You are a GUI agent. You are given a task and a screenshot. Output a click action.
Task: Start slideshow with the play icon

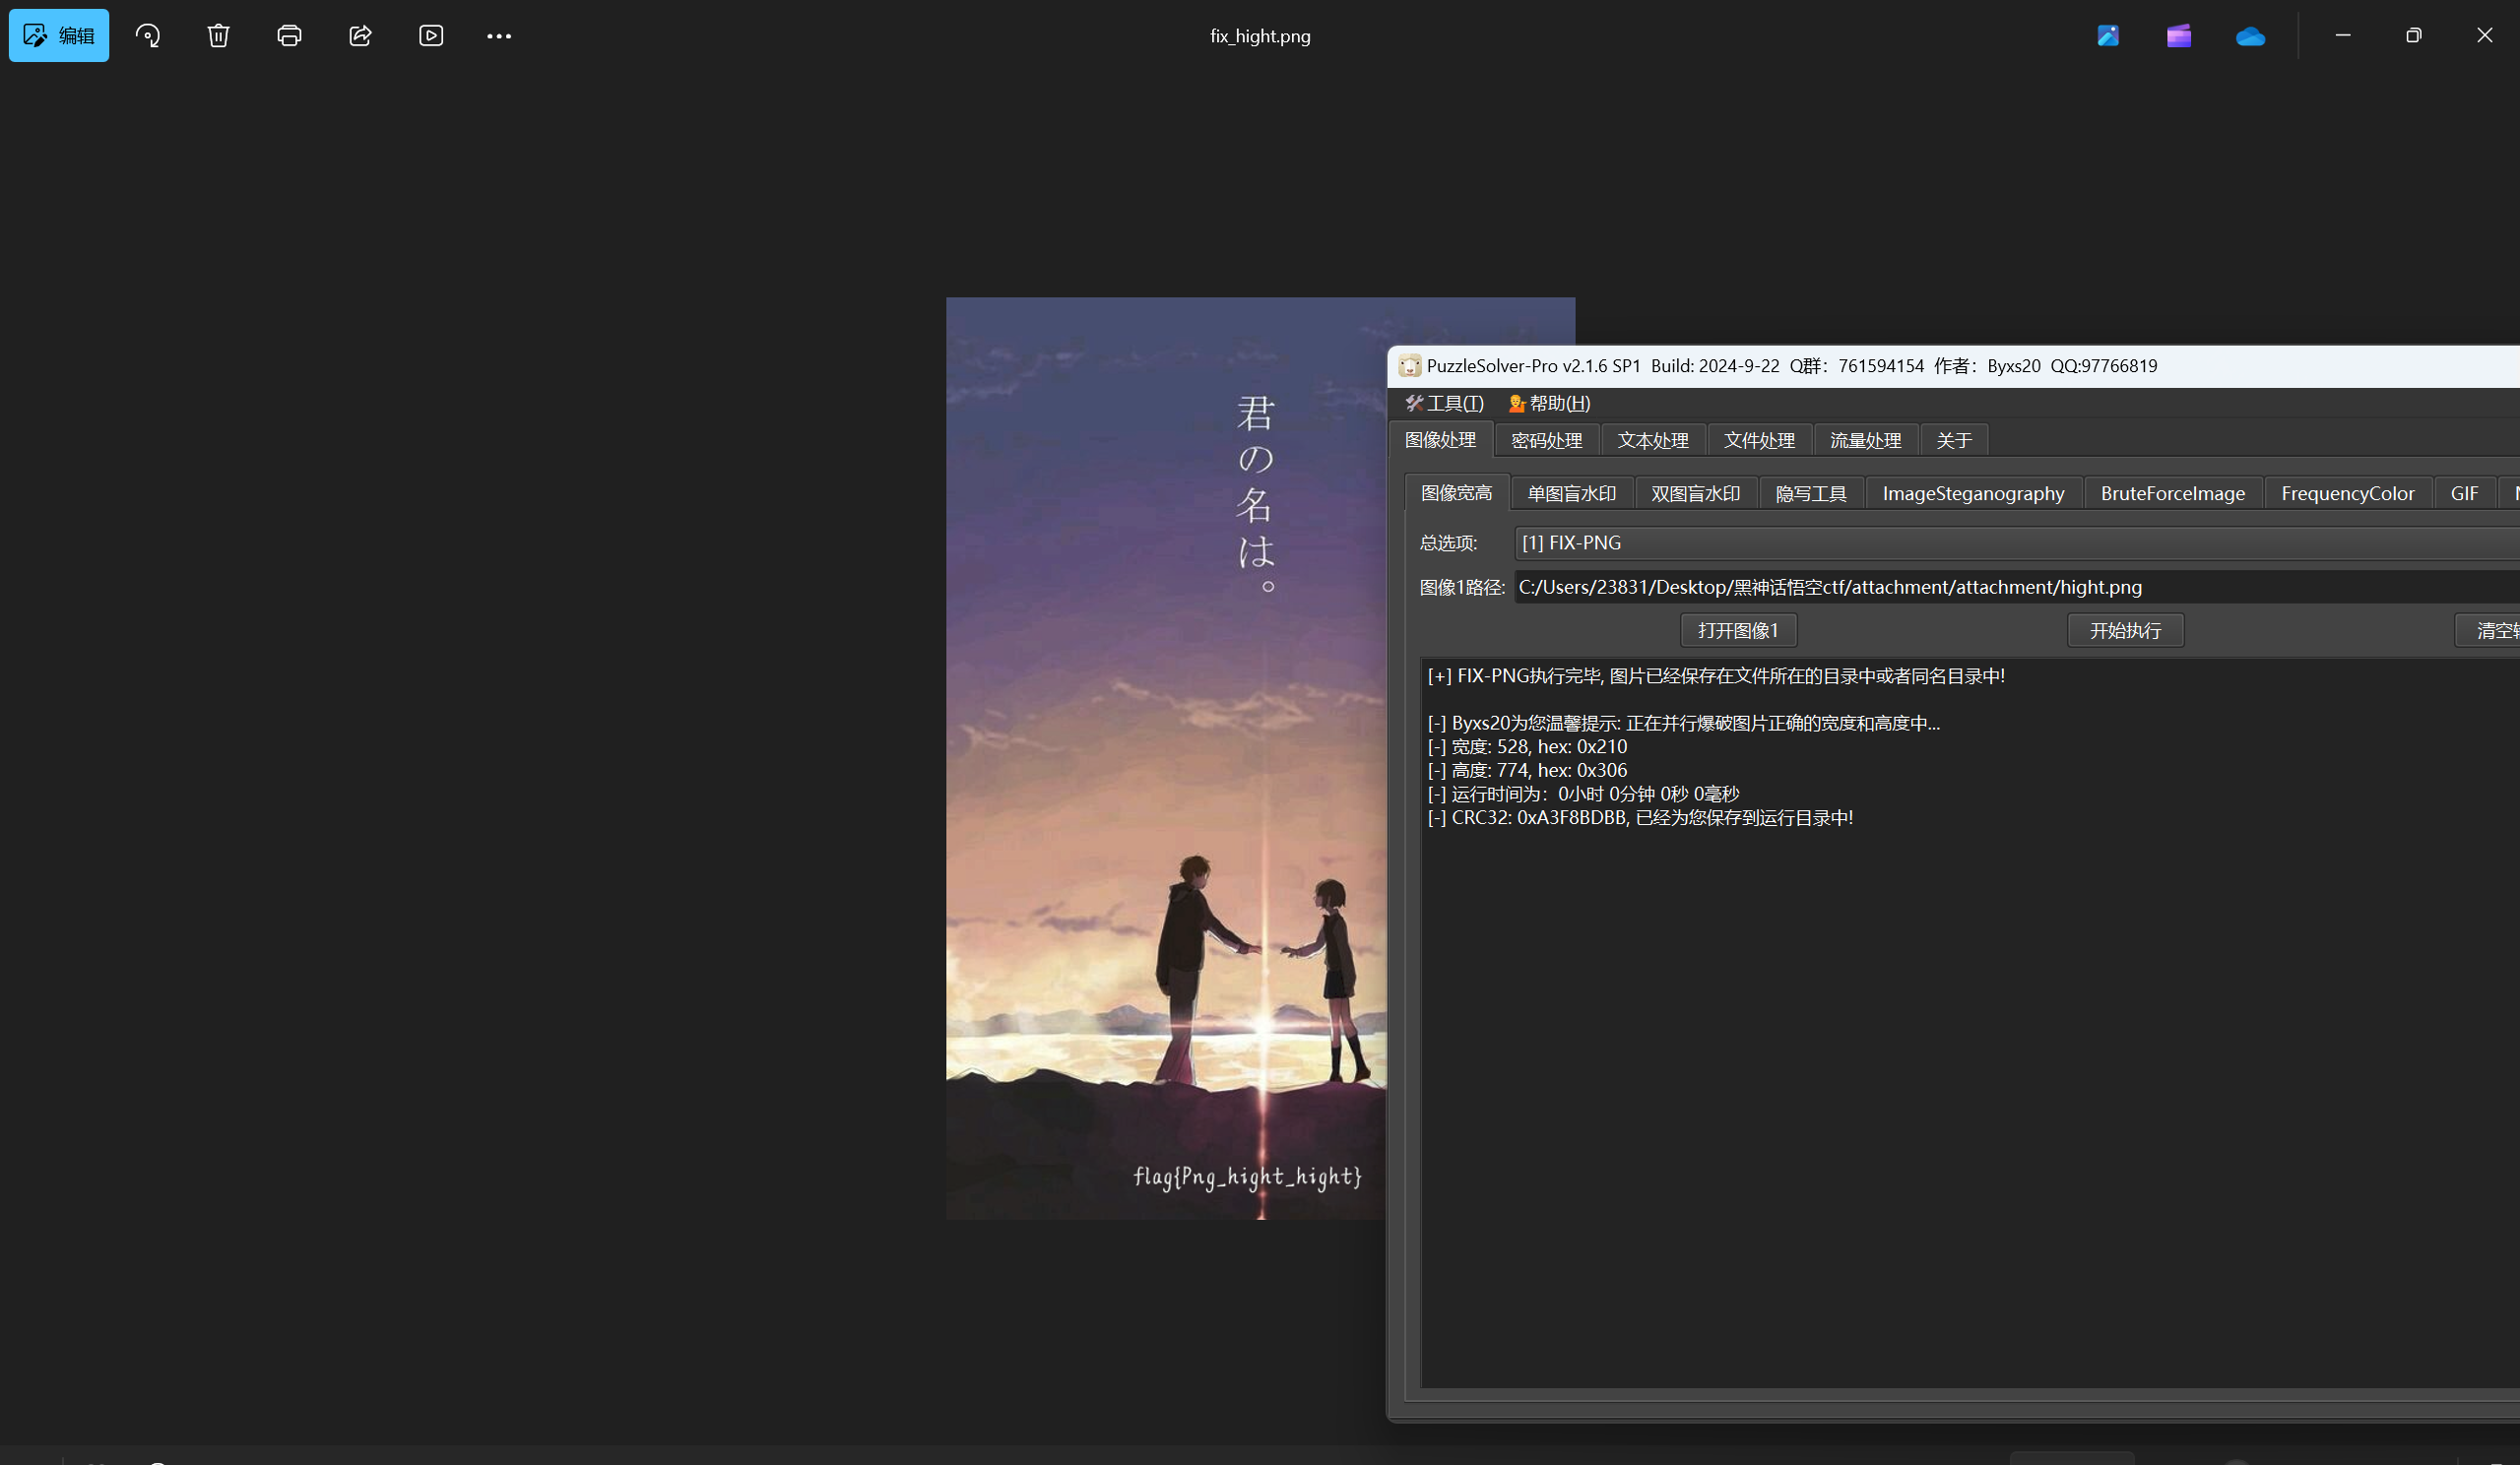click(x=431, y=36)
